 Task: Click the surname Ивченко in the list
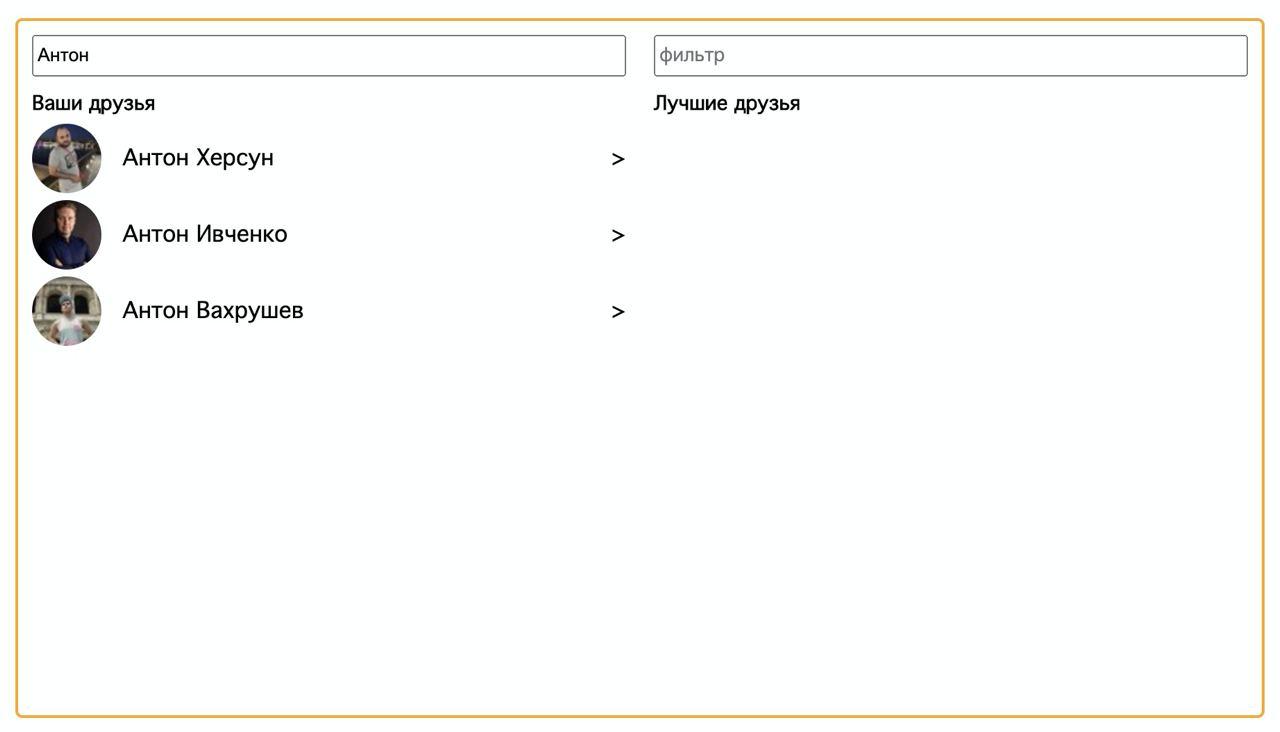(x=242, y=234)
